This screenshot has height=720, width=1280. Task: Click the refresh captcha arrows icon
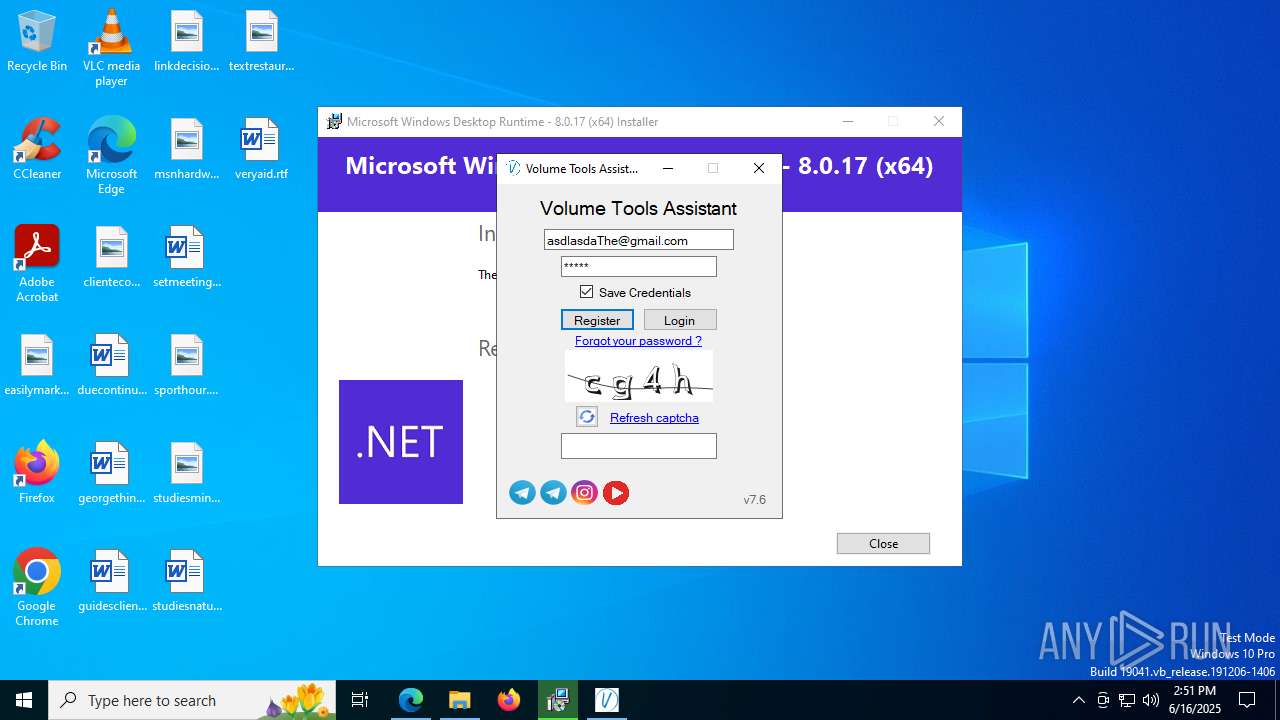tap(587, 417)
